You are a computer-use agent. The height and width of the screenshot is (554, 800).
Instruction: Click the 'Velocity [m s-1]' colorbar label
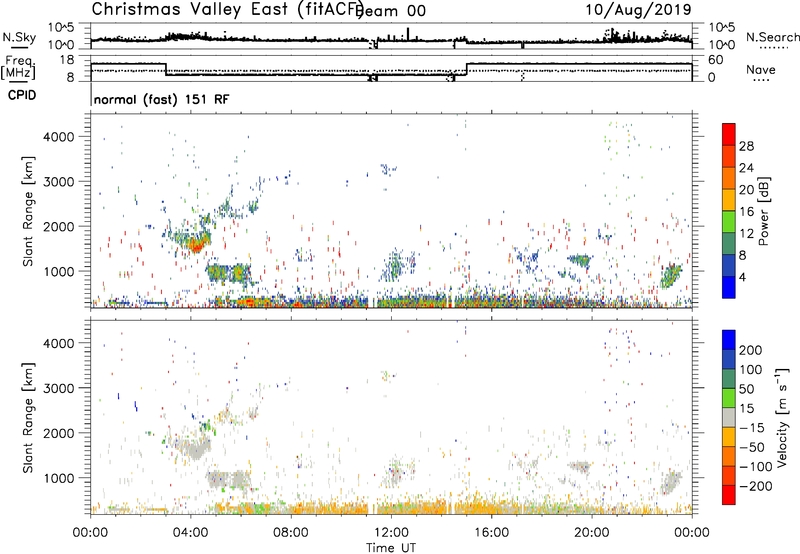[x=781, y=417]
